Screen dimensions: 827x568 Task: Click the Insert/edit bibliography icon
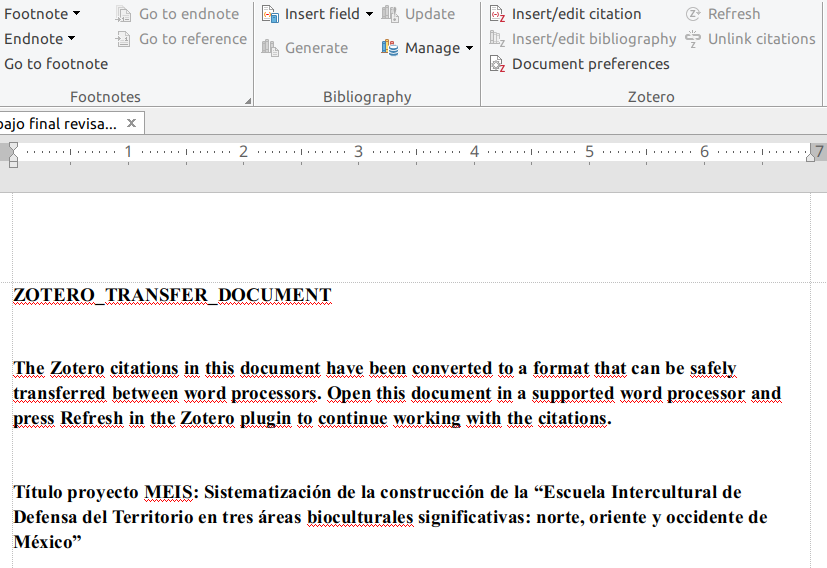(497, 39)
